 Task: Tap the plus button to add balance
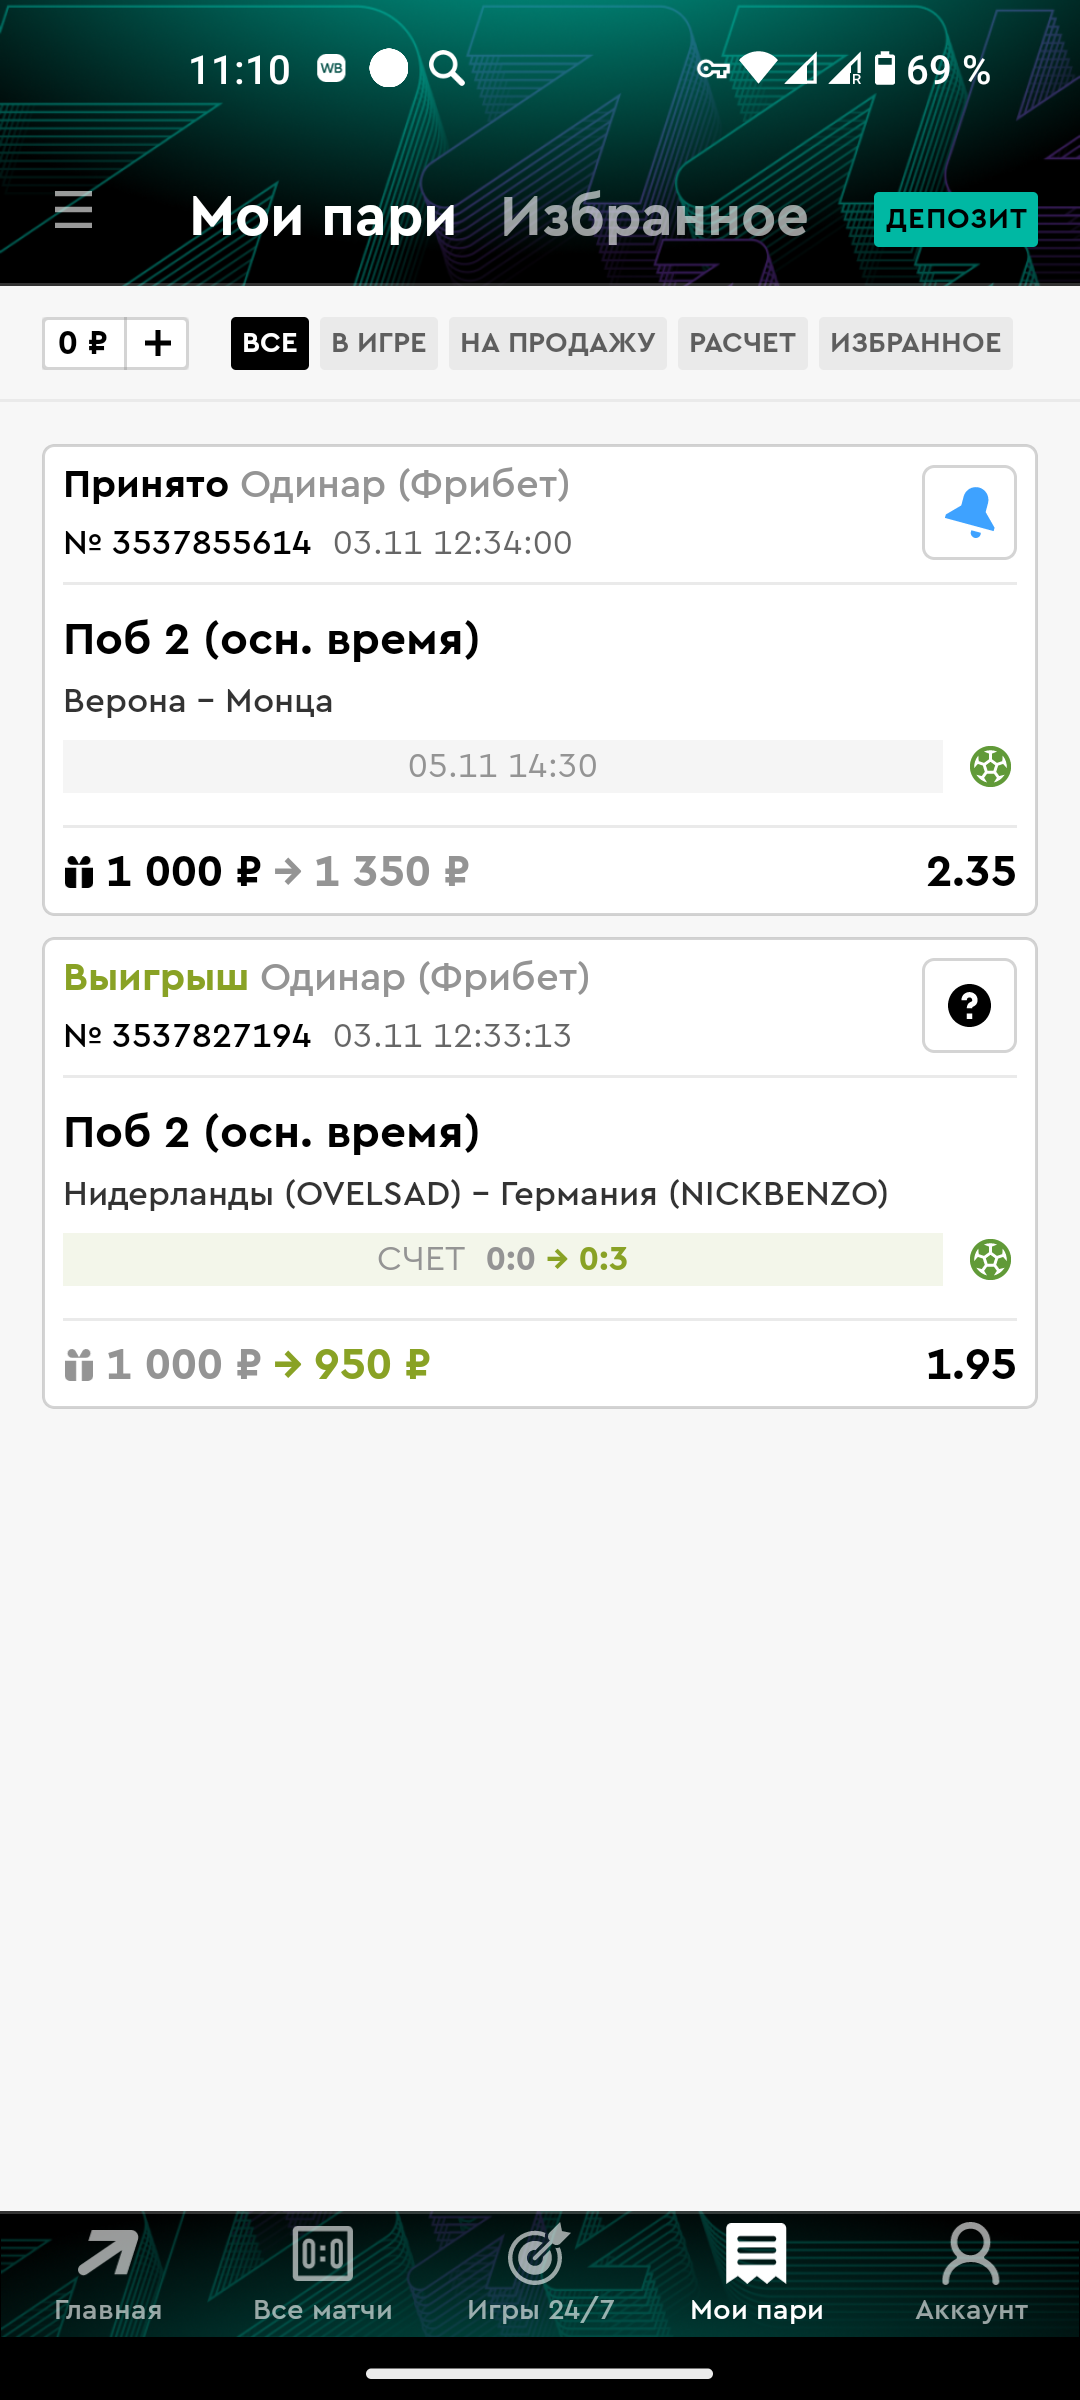(158, 344)
